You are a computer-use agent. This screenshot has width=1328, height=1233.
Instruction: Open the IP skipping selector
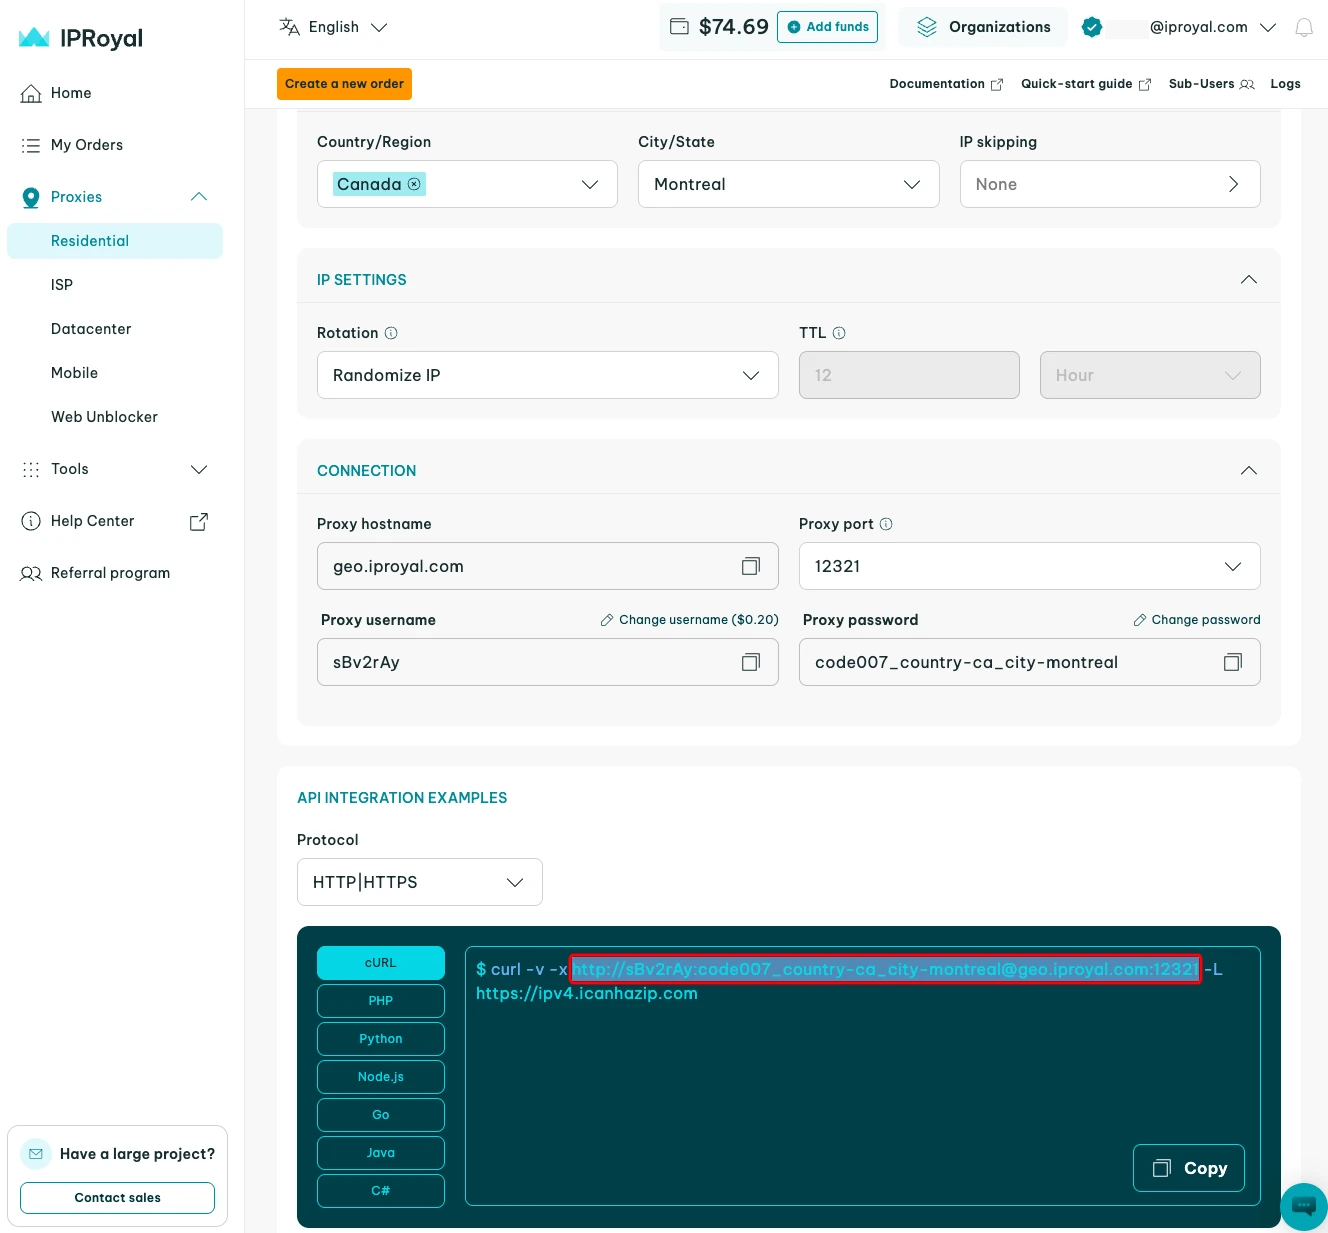coord(1110,184)
